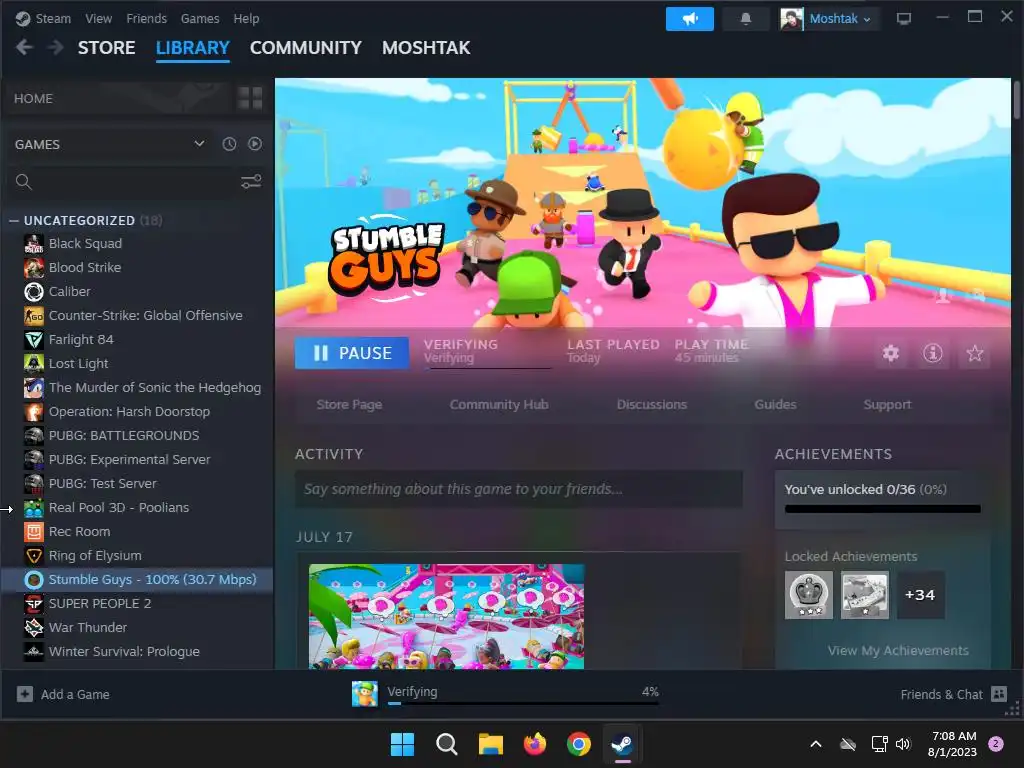Select PUBG: Experimental Server
Image resolution: width=1024 pixels, height=768 pixels.
click(129, 460)
